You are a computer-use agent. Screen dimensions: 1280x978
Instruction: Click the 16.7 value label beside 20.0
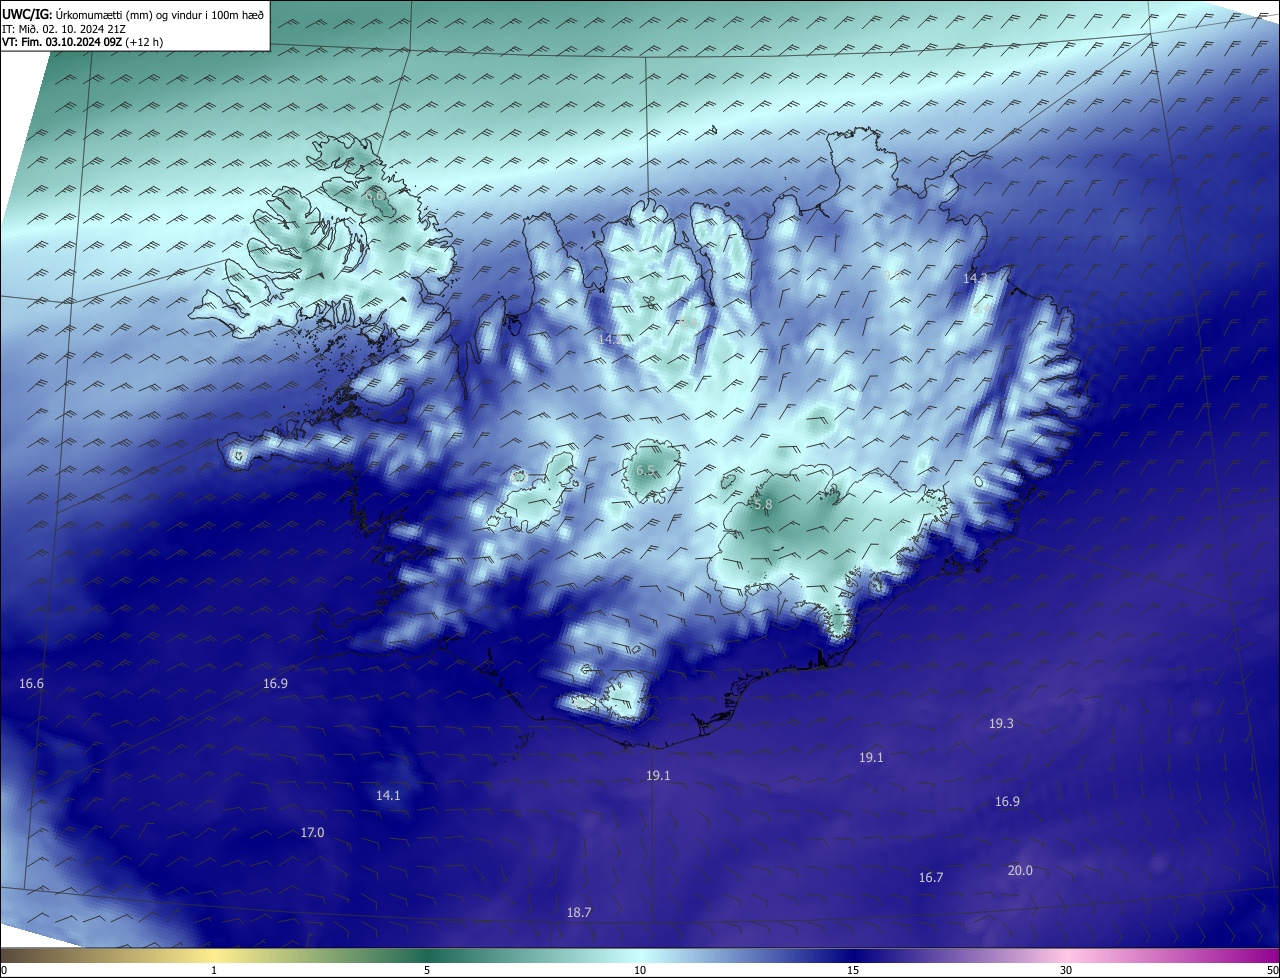pyautogui.click(x=931, y=878)
